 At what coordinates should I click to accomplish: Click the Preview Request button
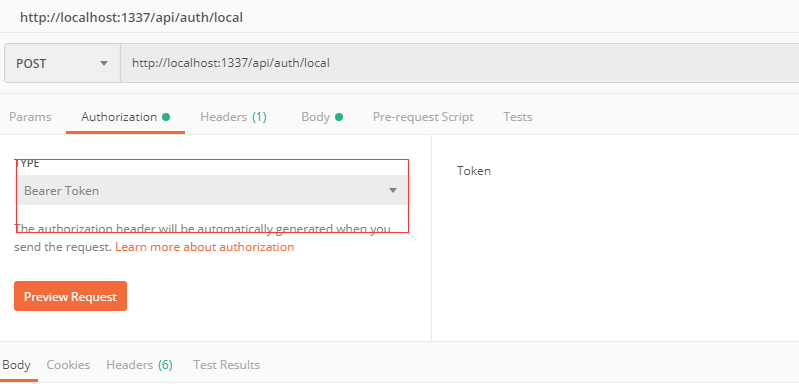(70, 296)
